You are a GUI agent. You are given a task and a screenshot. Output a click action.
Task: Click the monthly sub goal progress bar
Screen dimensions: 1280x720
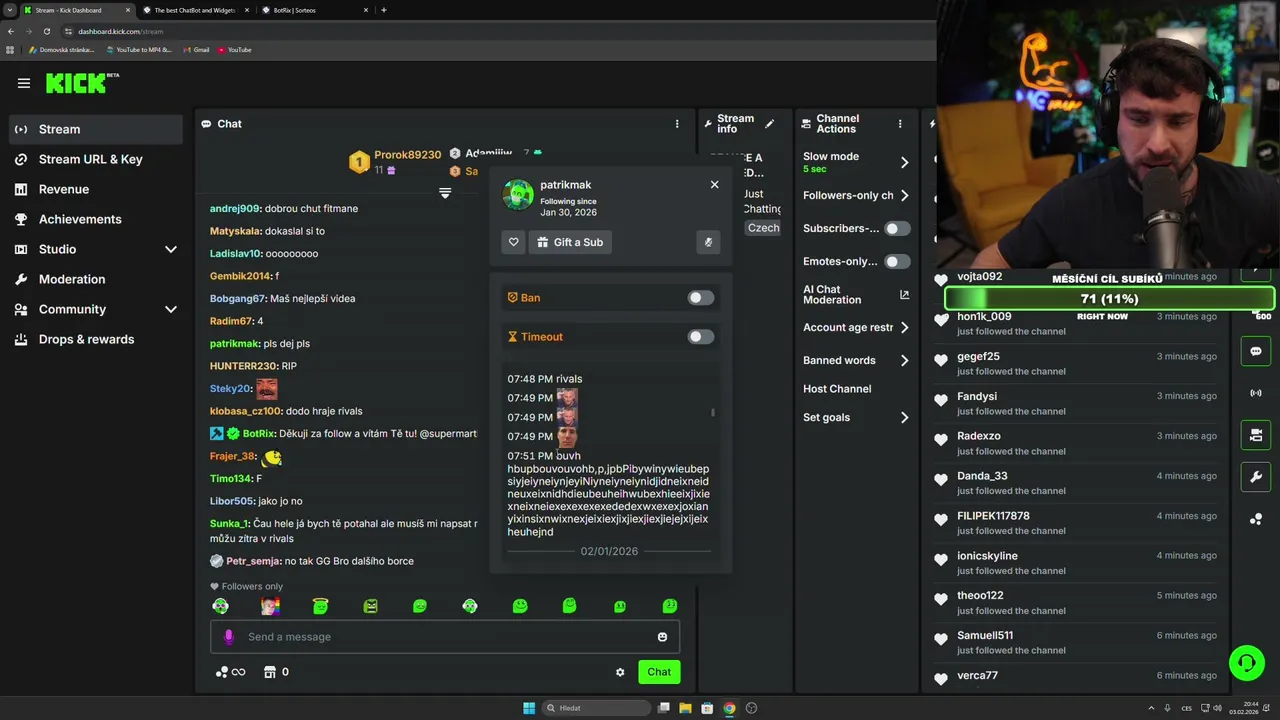click(1109, 299)
